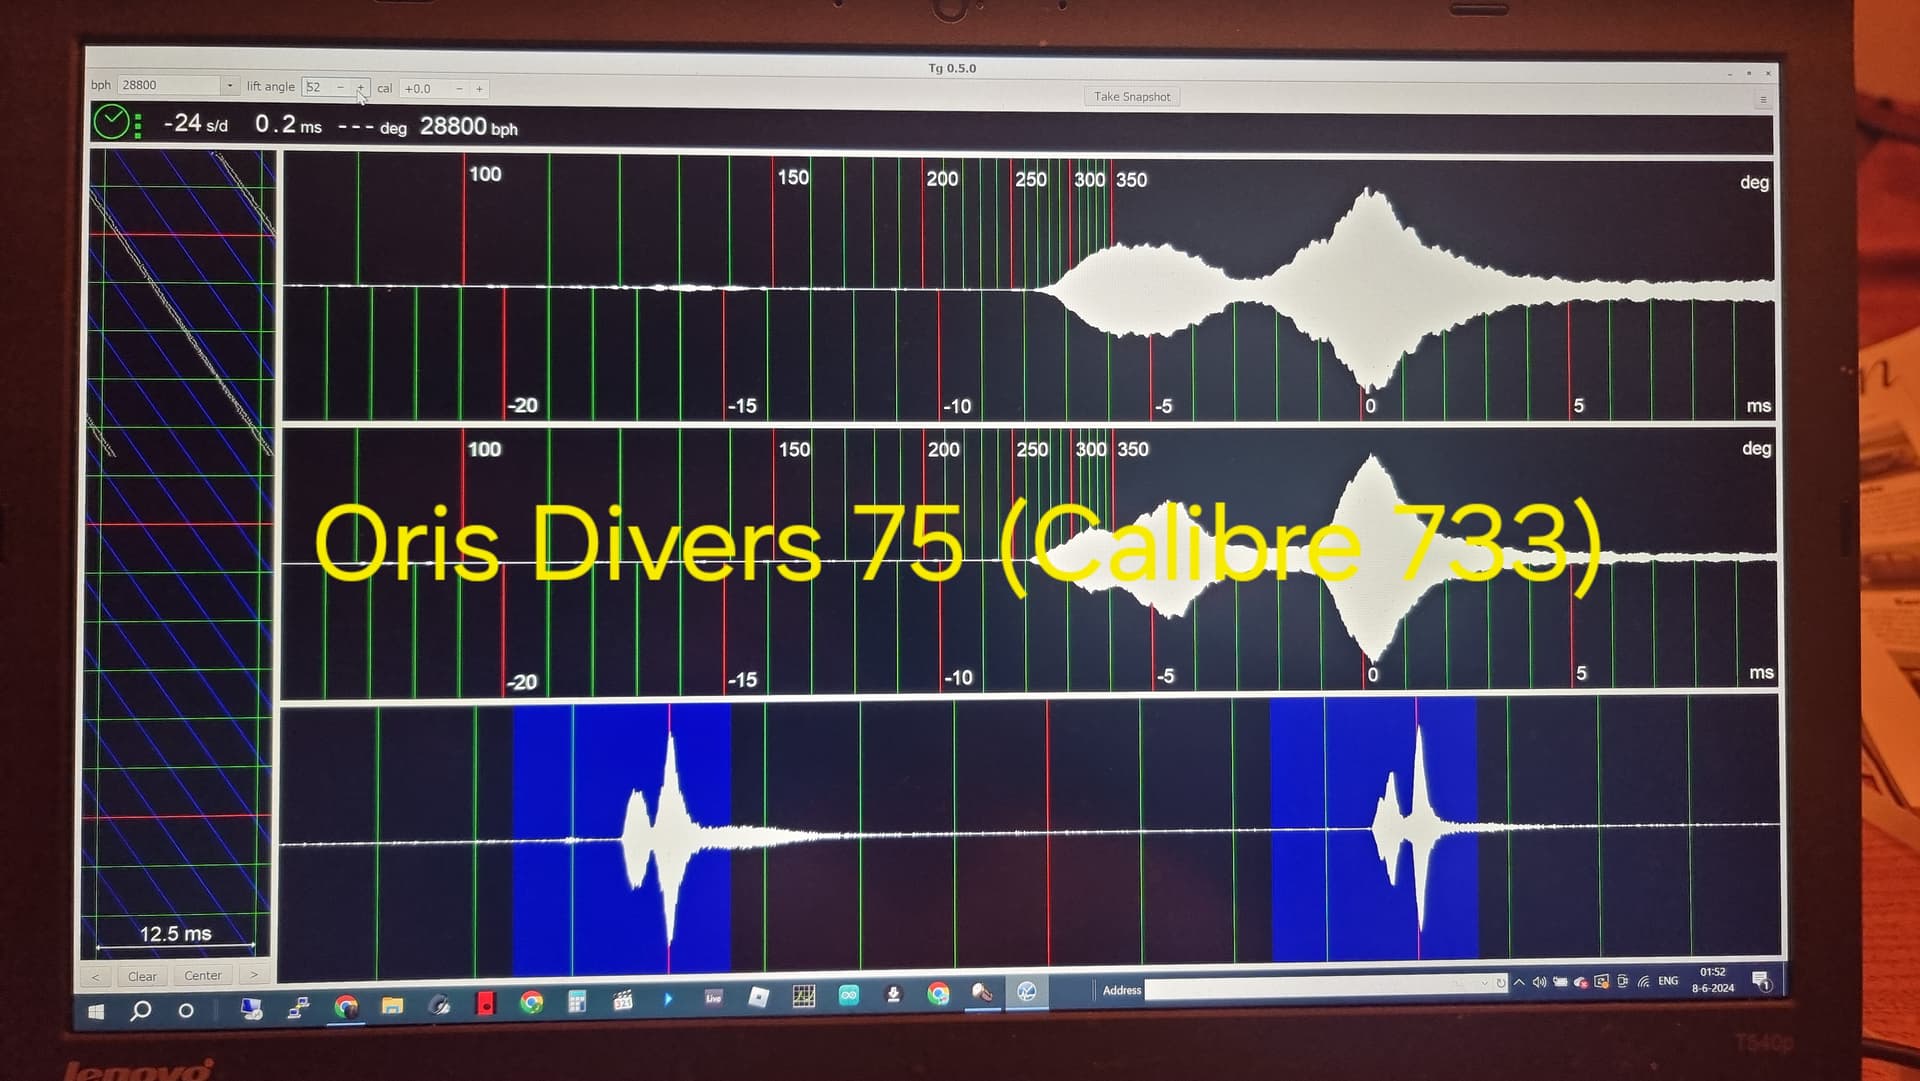Open the OneDrive cloud tray icon
Screen dimensions: 1920x1081
click(1581, 983)
